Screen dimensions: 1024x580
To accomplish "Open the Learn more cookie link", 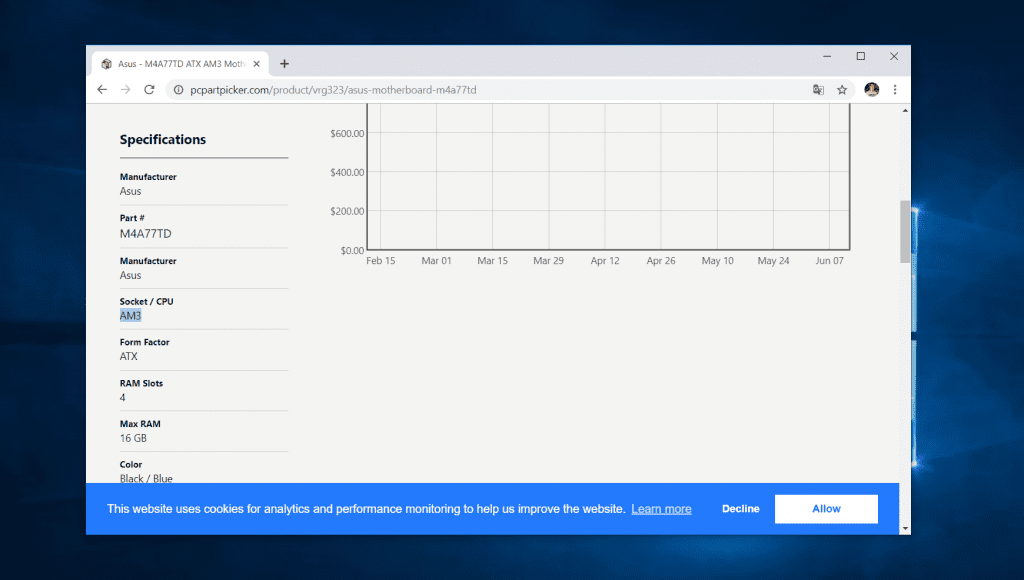I will 661,509.
